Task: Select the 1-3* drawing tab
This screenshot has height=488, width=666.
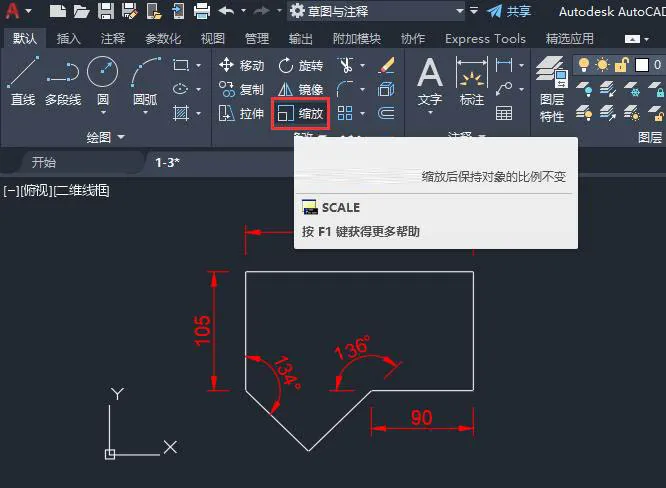Action: (x=167, y=162)
